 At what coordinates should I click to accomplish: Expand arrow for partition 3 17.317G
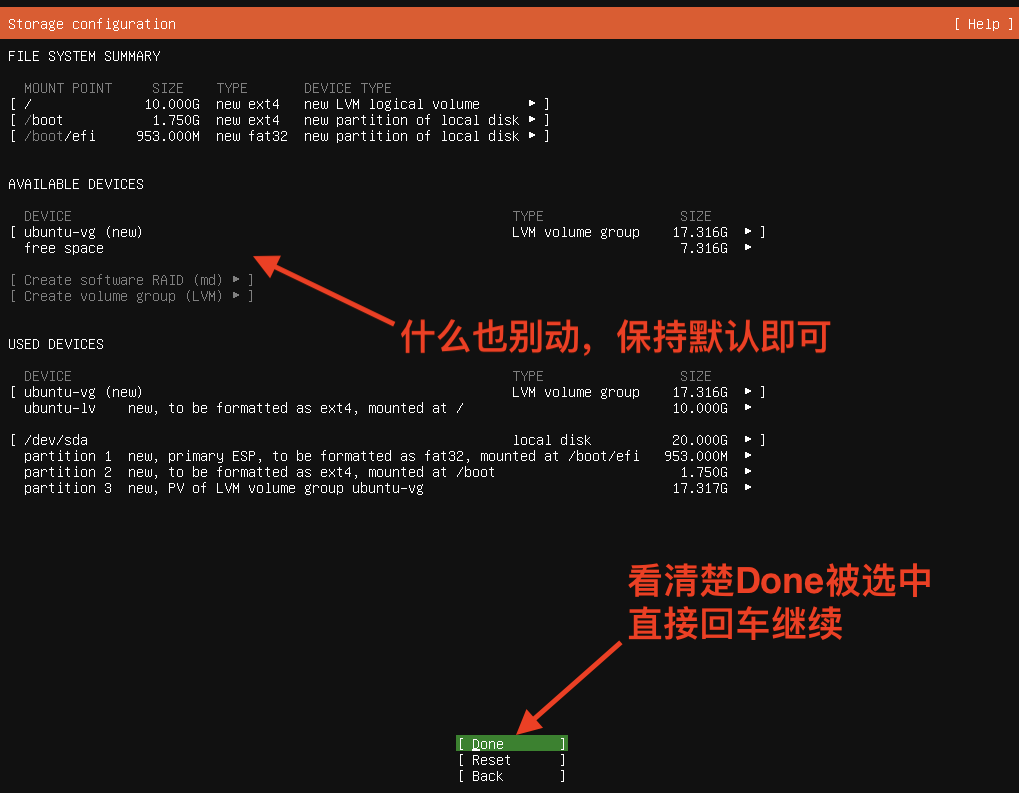(748, 488)
